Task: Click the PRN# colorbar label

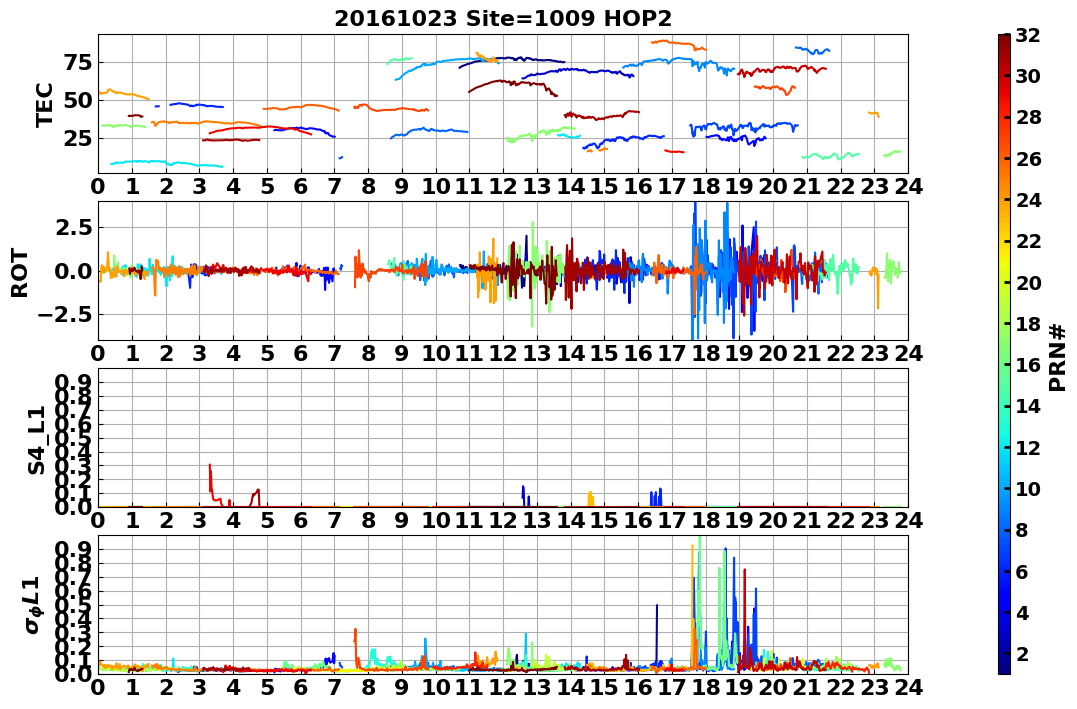Action: (1058, 358)
